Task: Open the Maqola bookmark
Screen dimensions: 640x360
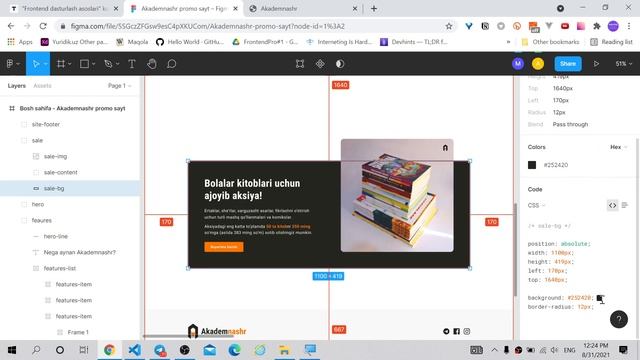Action: coord(132,42)
